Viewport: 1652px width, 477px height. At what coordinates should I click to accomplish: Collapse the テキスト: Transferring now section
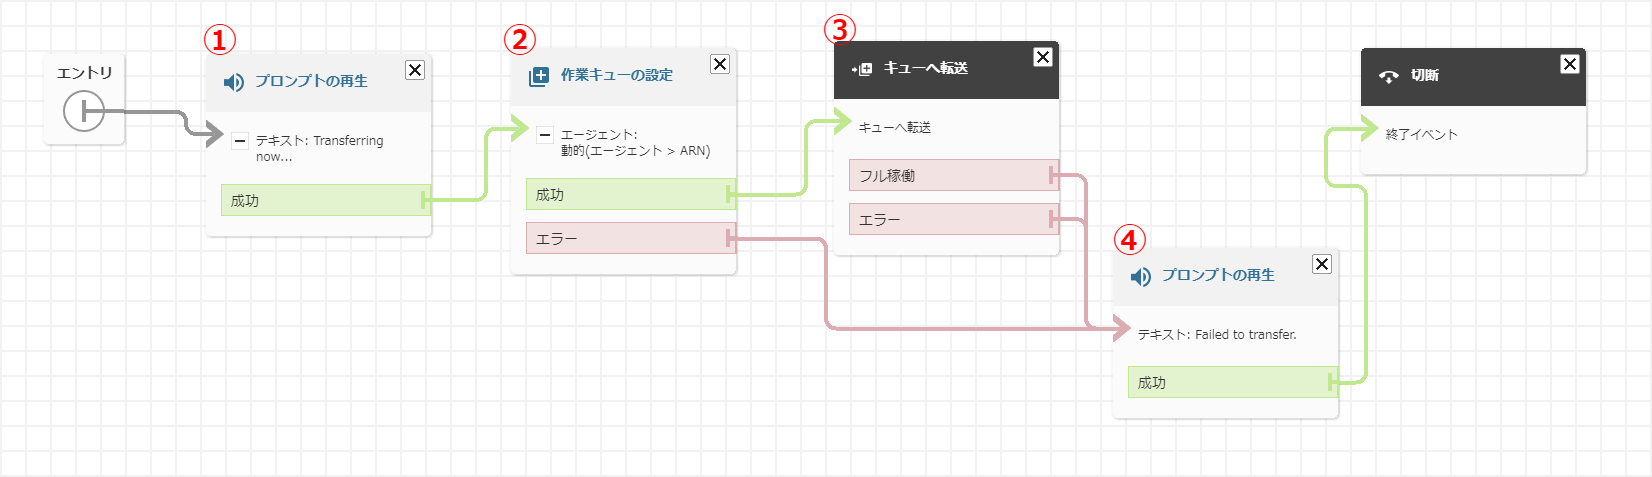point(239,141)
